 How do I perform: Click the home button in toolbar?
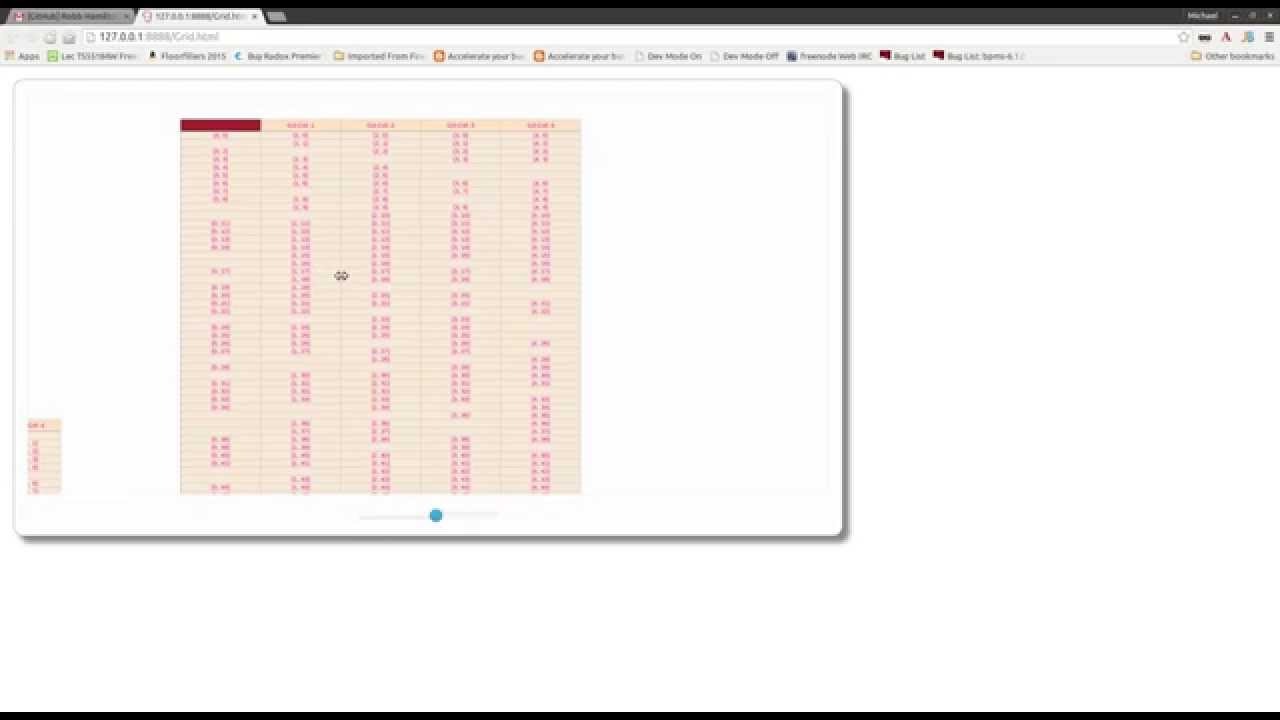click(69, 37)
